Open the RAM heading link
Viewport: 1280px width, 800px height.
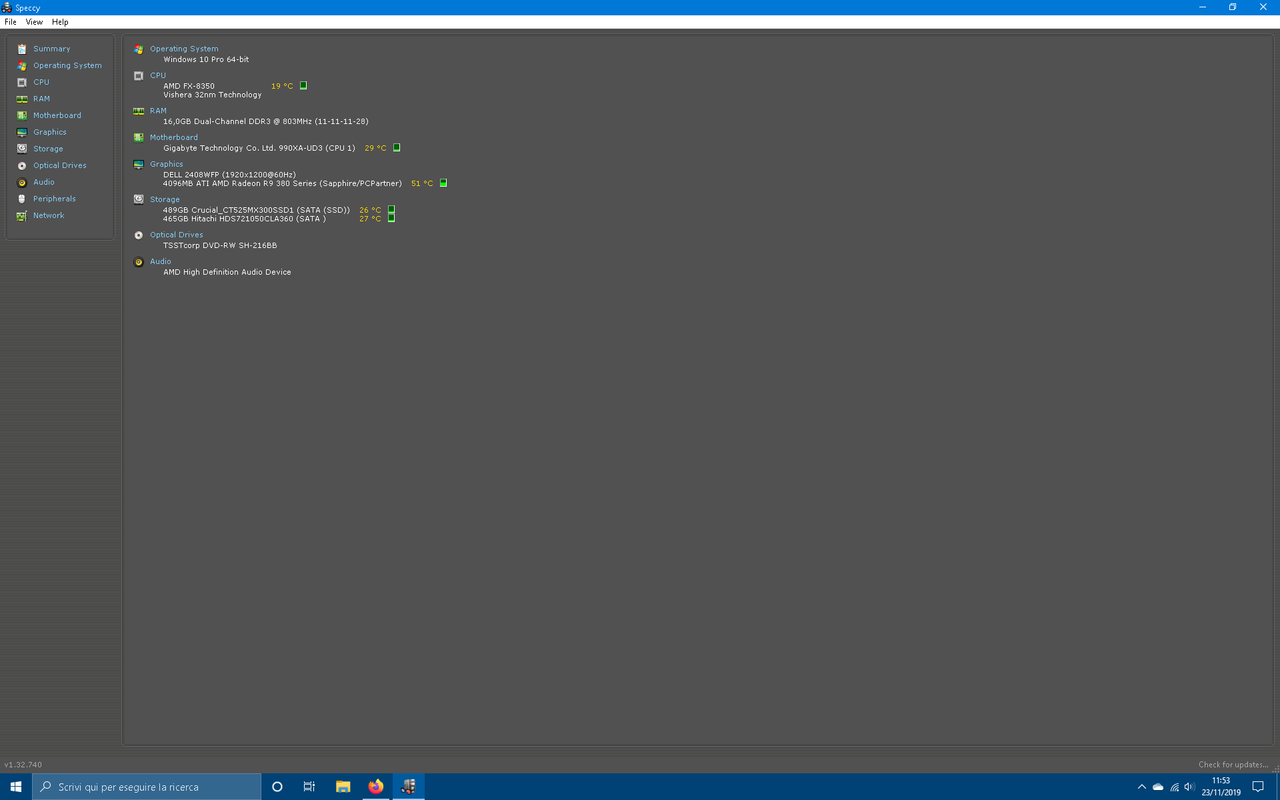pos(158,111)
